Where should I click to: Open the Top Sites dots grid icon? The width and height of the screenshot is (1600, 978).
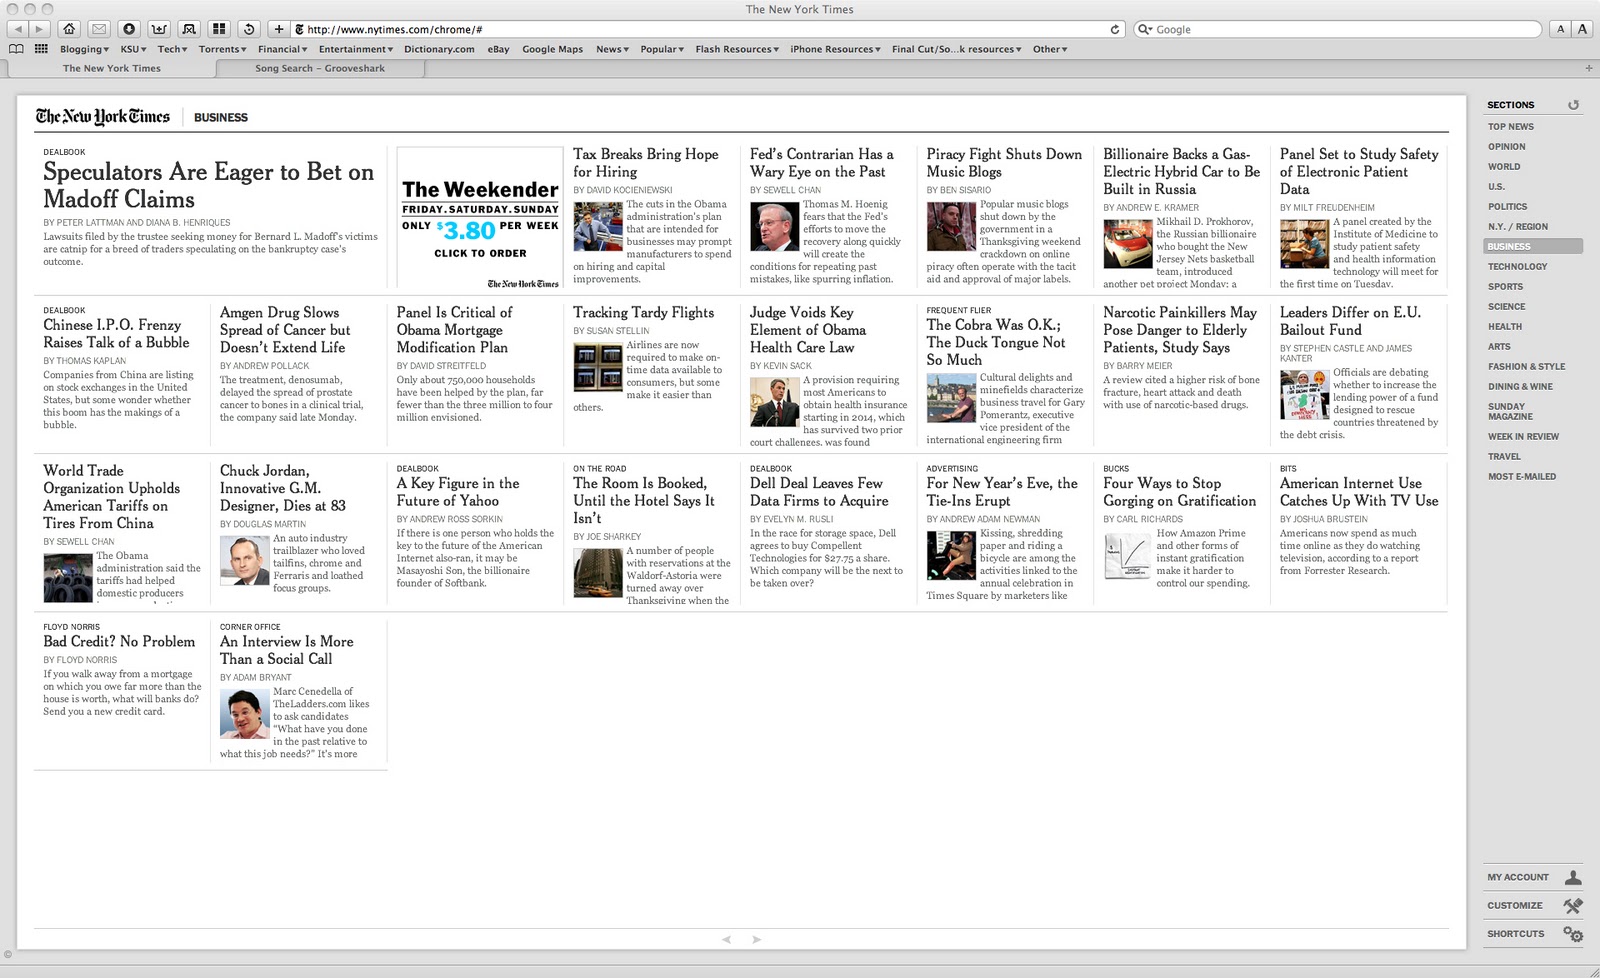pyautogui.click(x=41, y=49)
